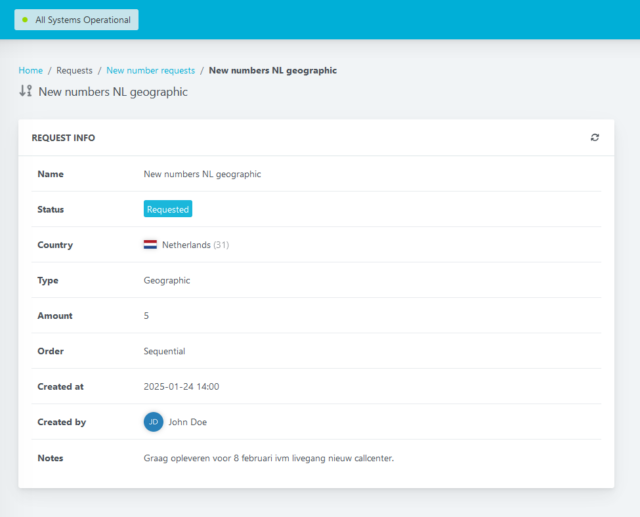Select the Name field value text
The height and width of the screenshot is (517, 640).
202,174
